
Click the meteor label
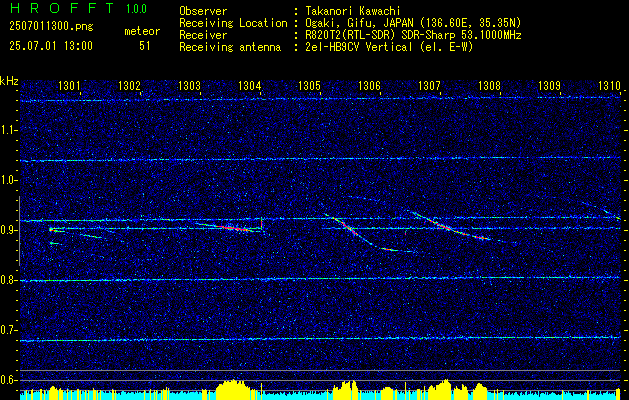click(142, 31)
